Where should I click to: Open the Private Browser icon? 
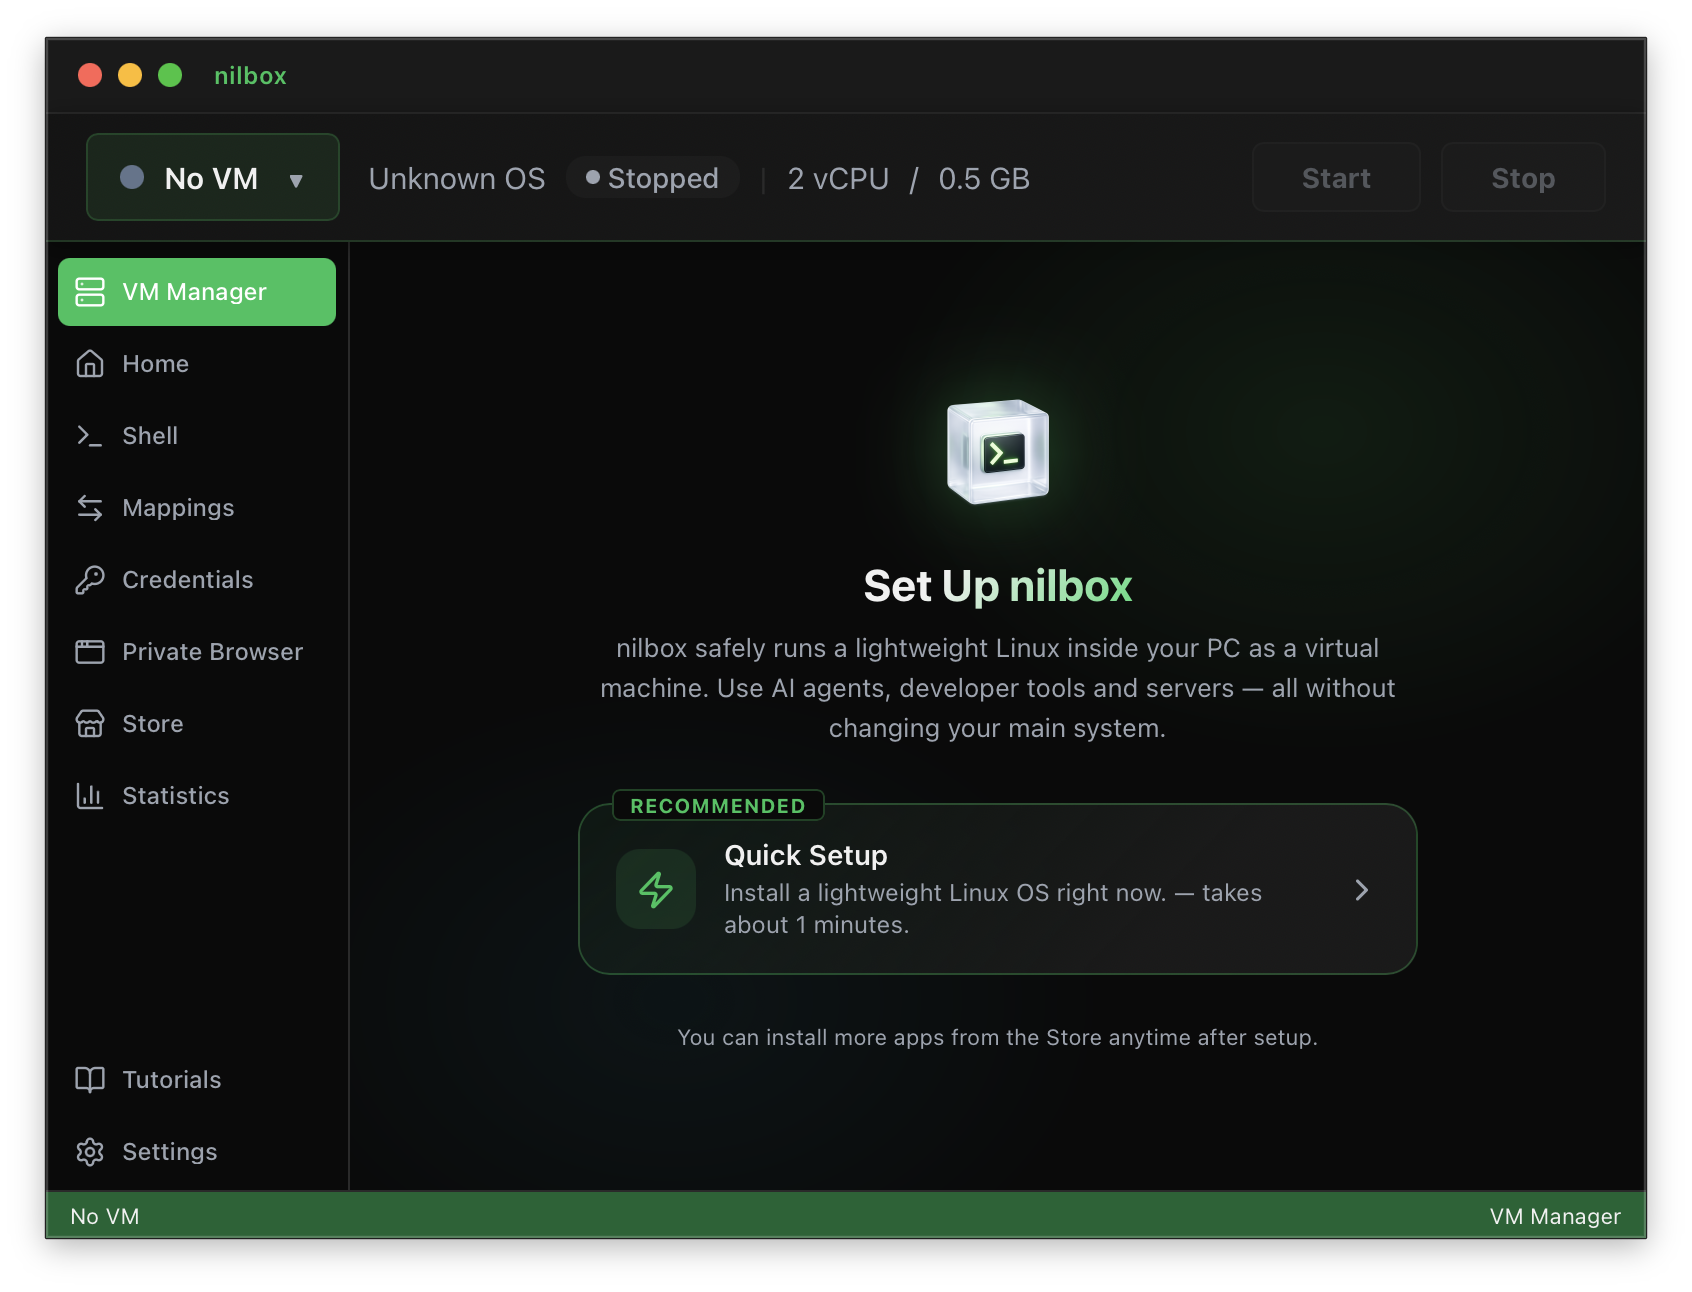coord(89,651)
